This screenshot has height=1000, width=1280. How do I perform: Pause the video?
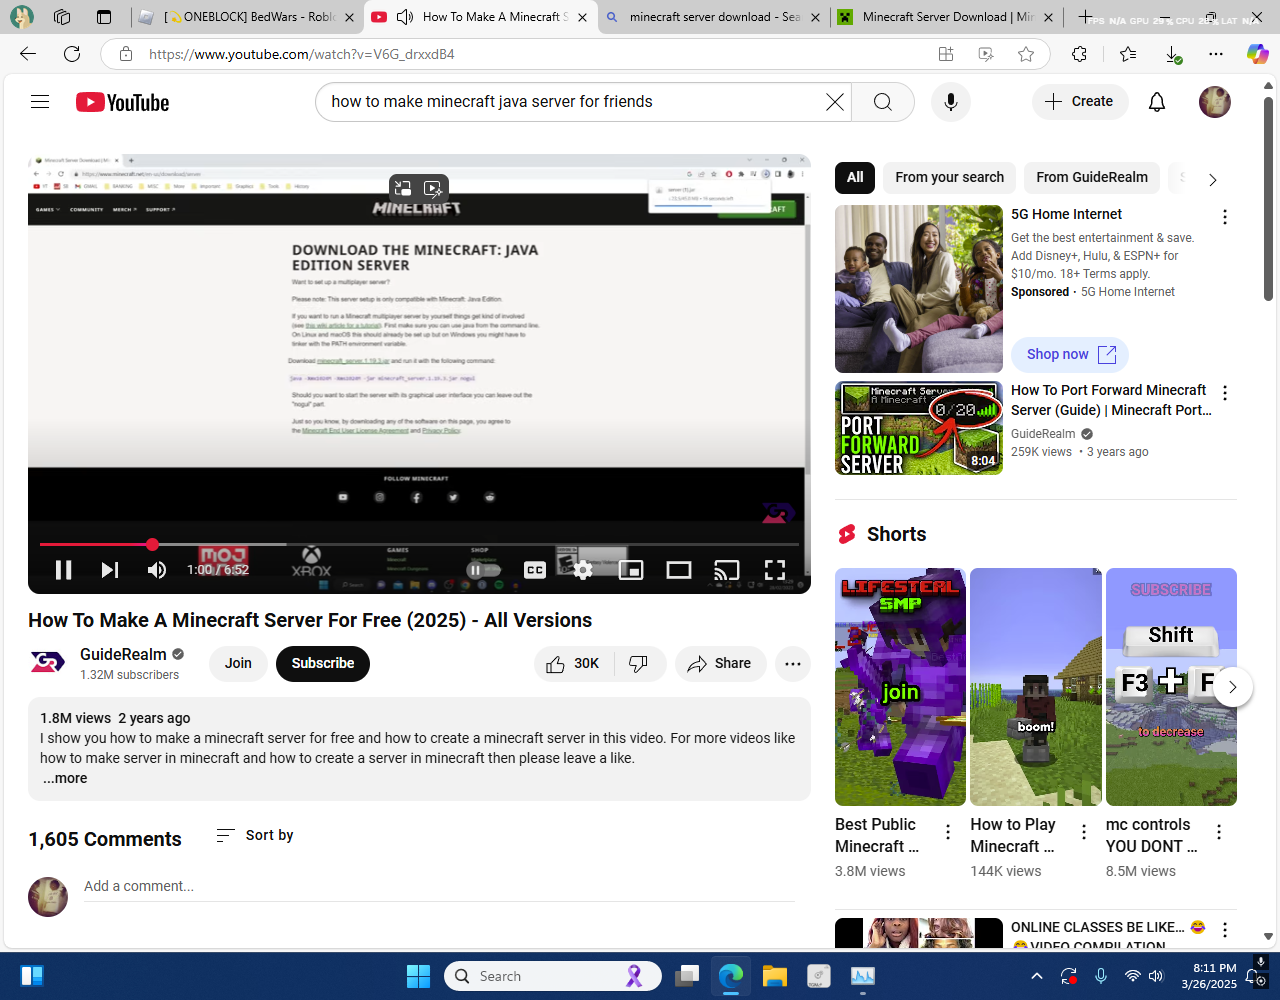(63, 570)
